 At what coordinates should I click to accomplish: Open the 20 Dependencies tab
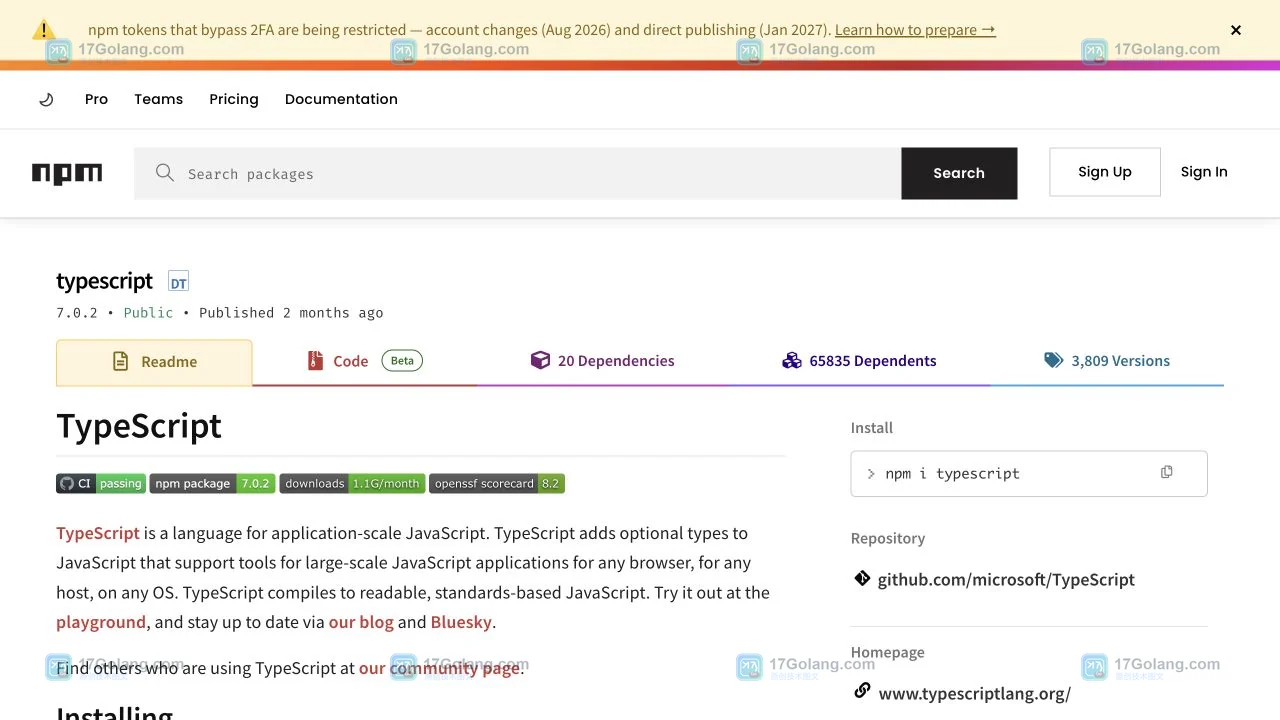[603, 361]
